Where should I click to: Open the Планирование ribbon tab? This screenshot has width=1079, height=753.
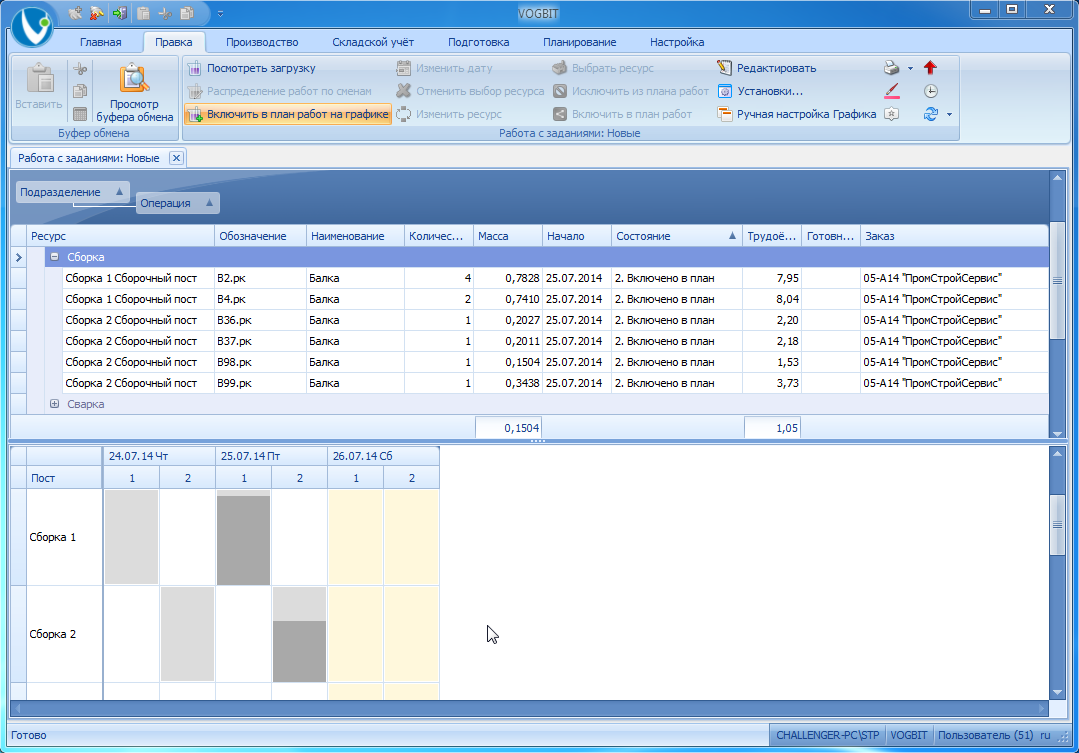pos(579,42)
